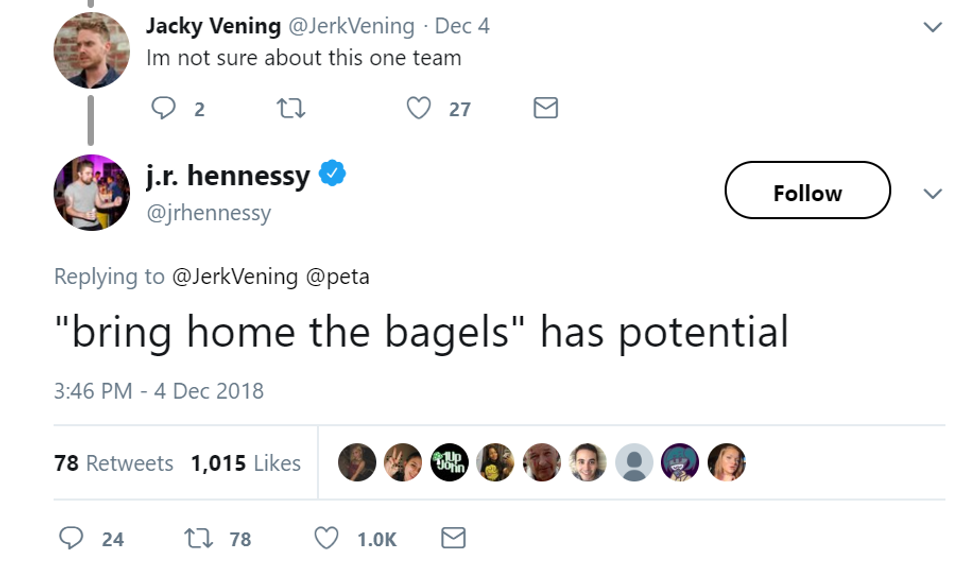Open the 3:46 PM - 4 Dec 2018 timestamp
Image resolution: width=980 pixels, height=572 pixels.
158,390
